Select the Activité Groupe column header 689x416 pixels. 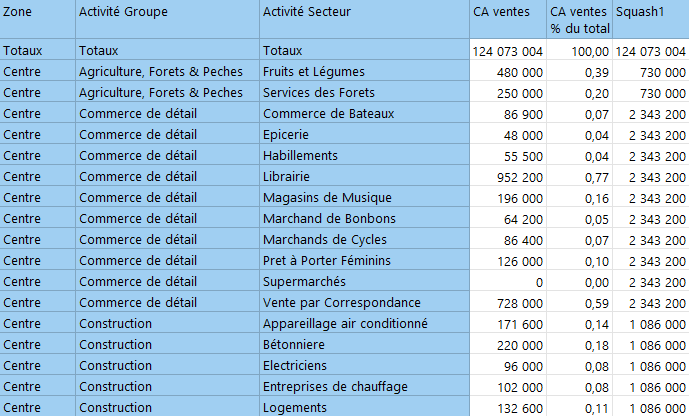[167, 19]
